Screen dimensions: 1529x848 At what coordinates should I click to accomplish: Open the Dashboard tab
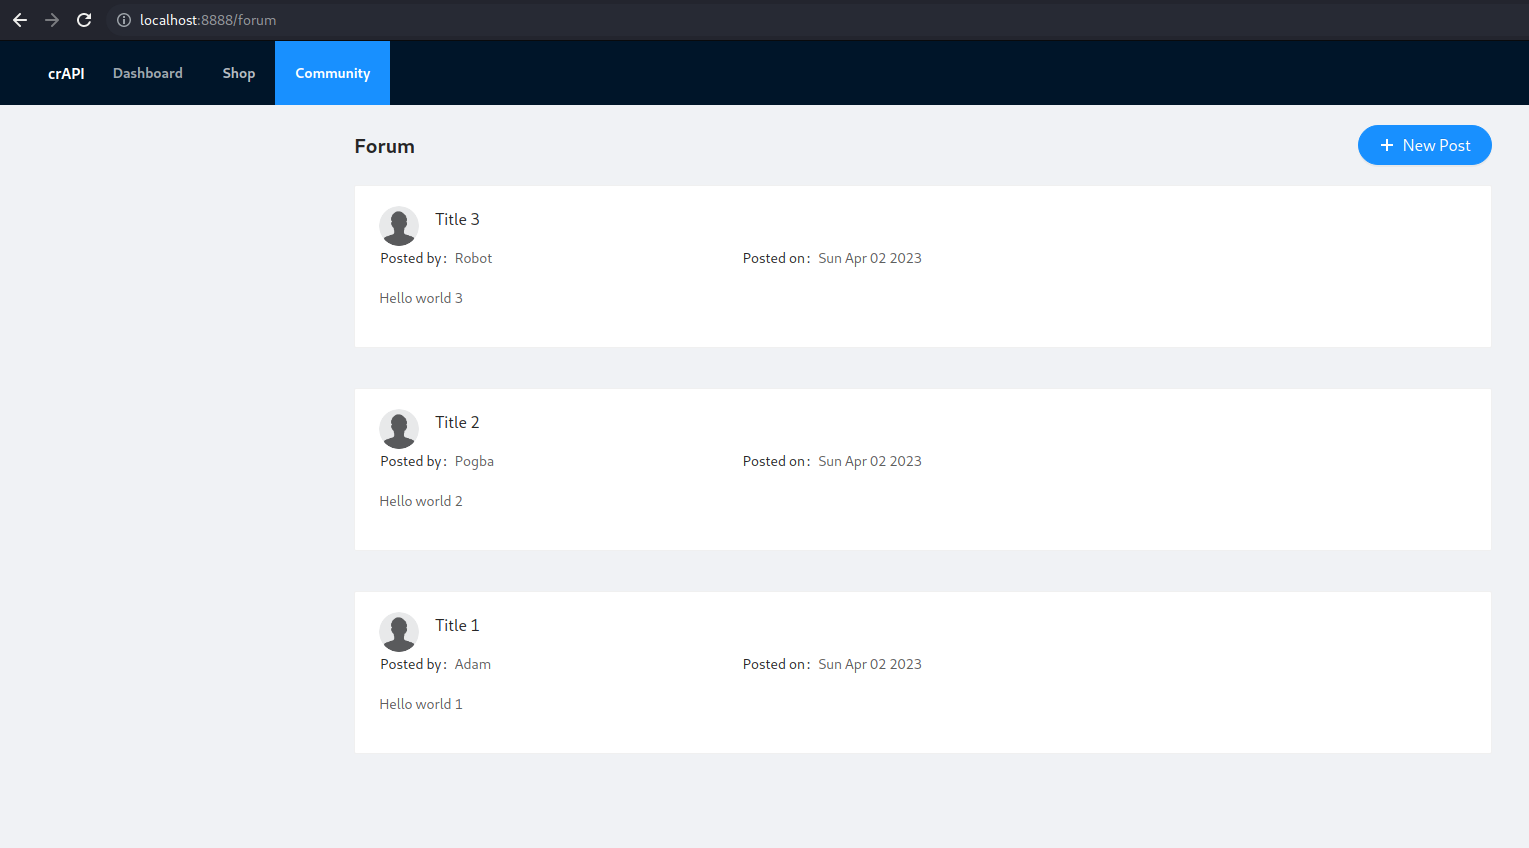148,73
